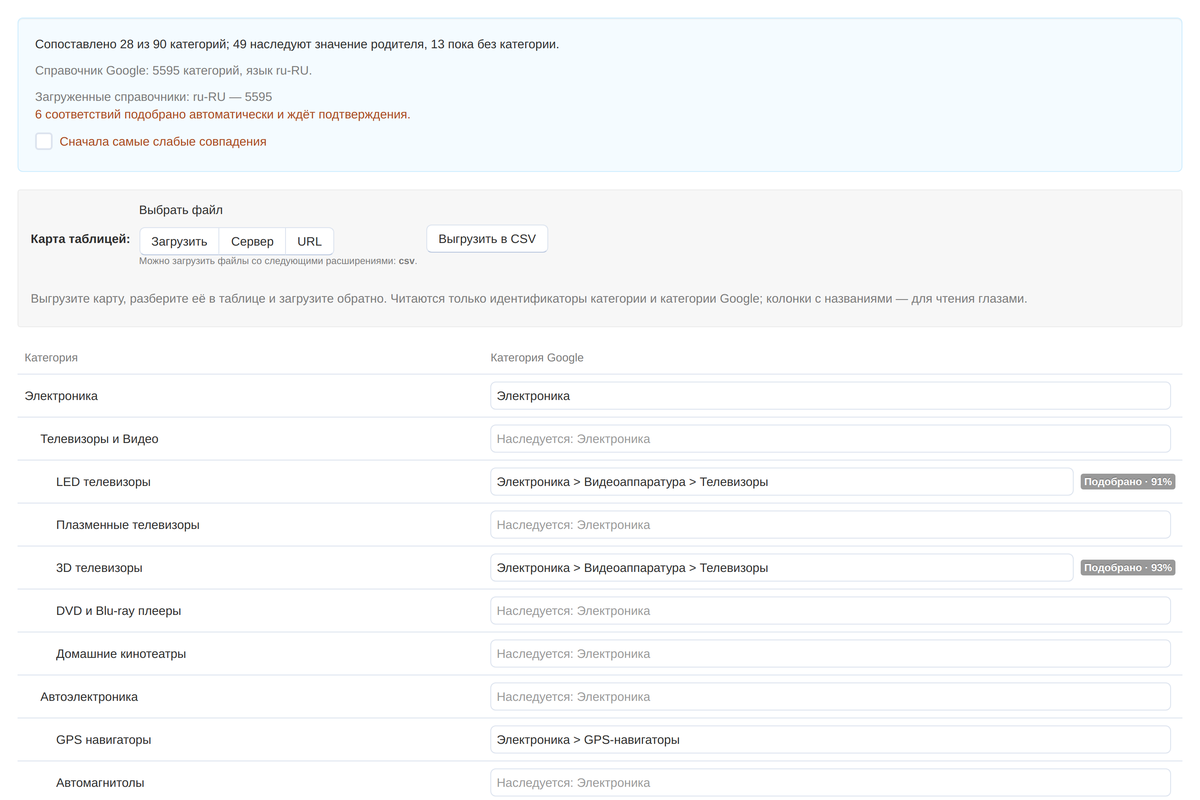Click the Выгрузить в CSV button

[487, 239]
